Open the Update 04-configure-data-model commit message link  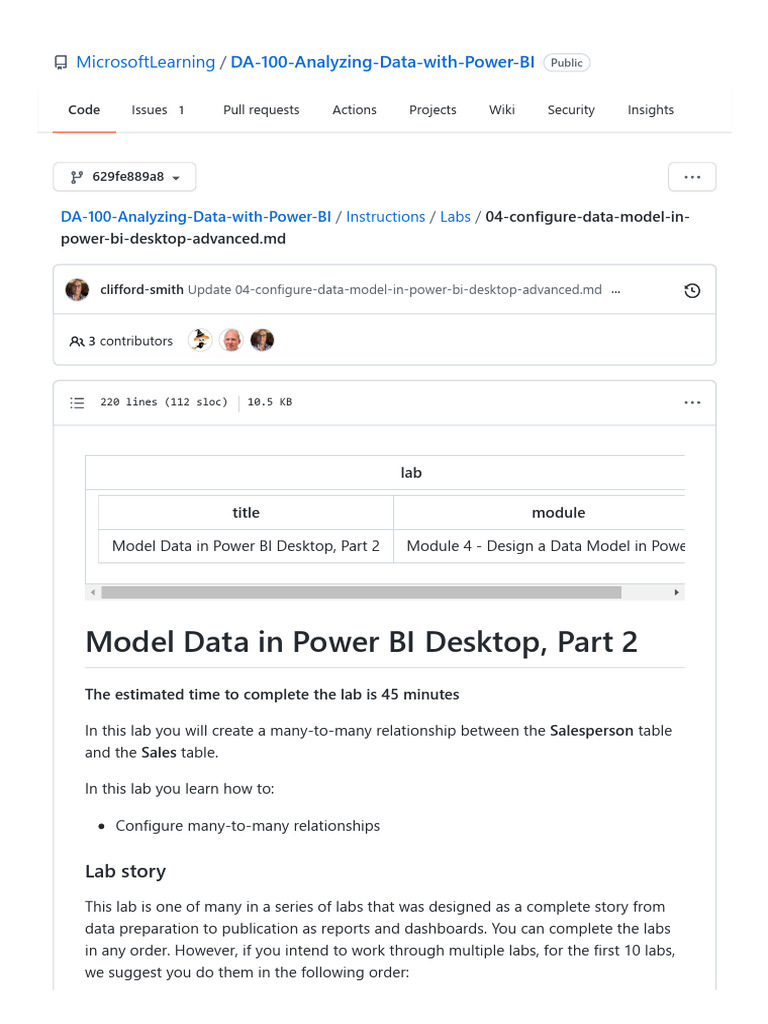(x=395, y=289)
